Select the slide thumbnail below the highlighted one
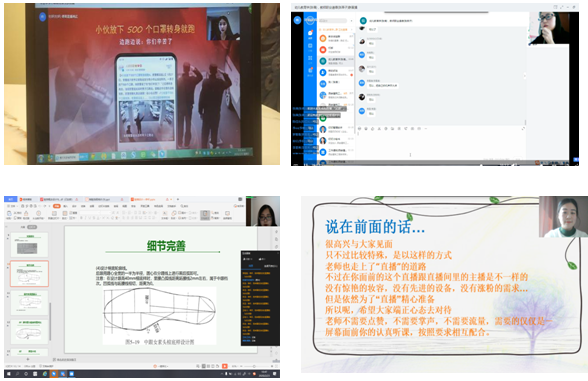Image resolution: width=588 pixels, height=381 pixels. tap(30, 303)
